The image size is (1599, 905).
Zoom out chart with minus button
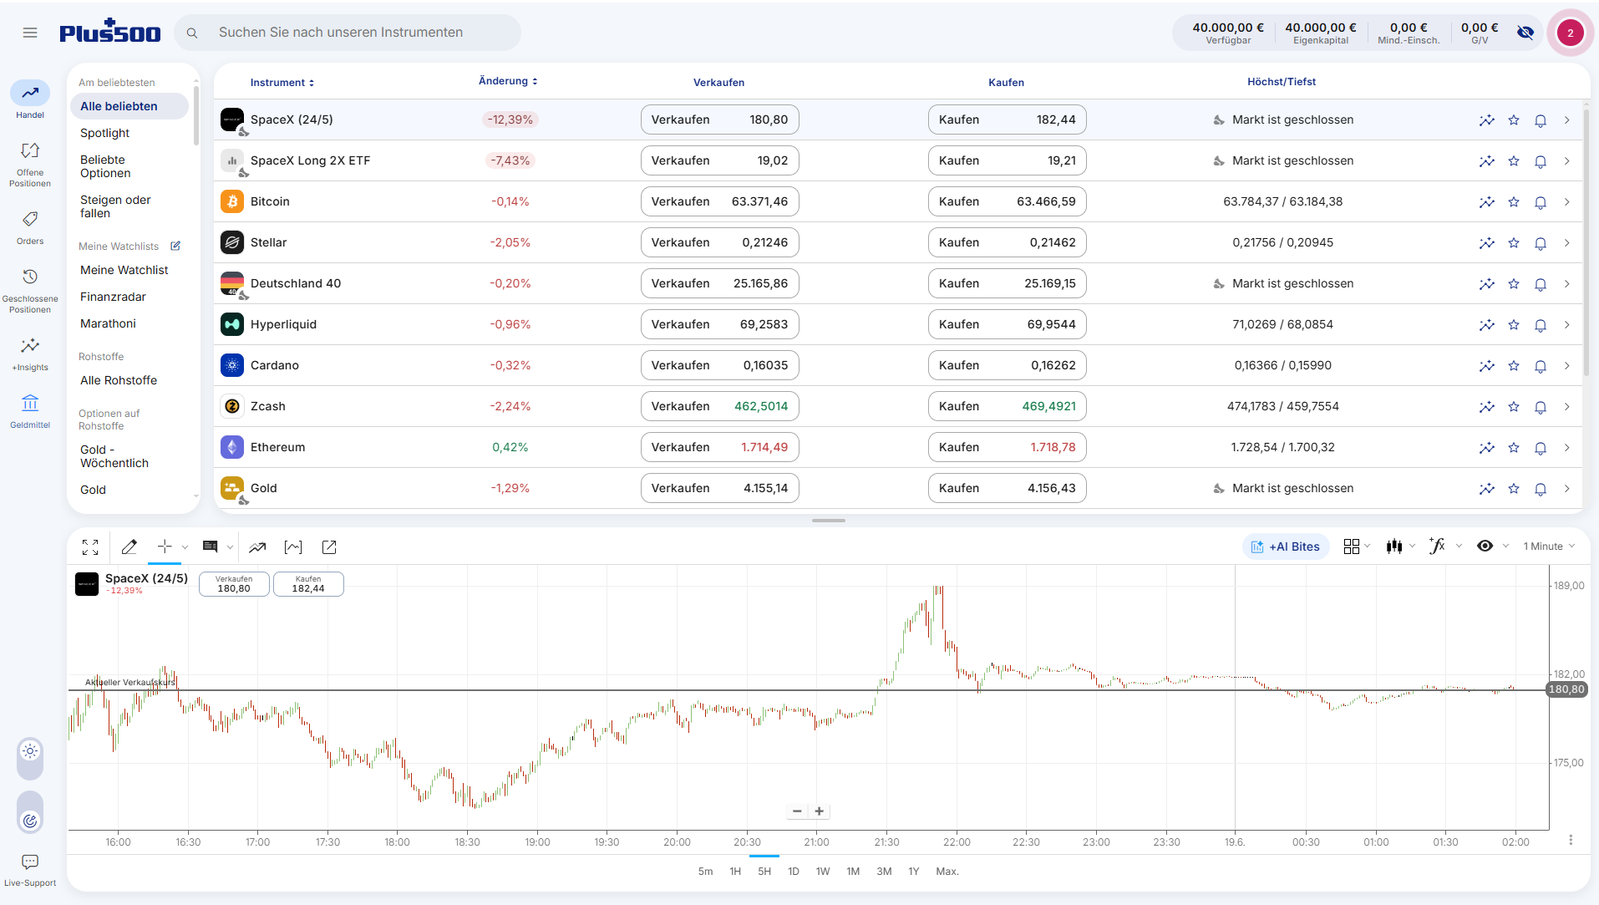[797, 812]
